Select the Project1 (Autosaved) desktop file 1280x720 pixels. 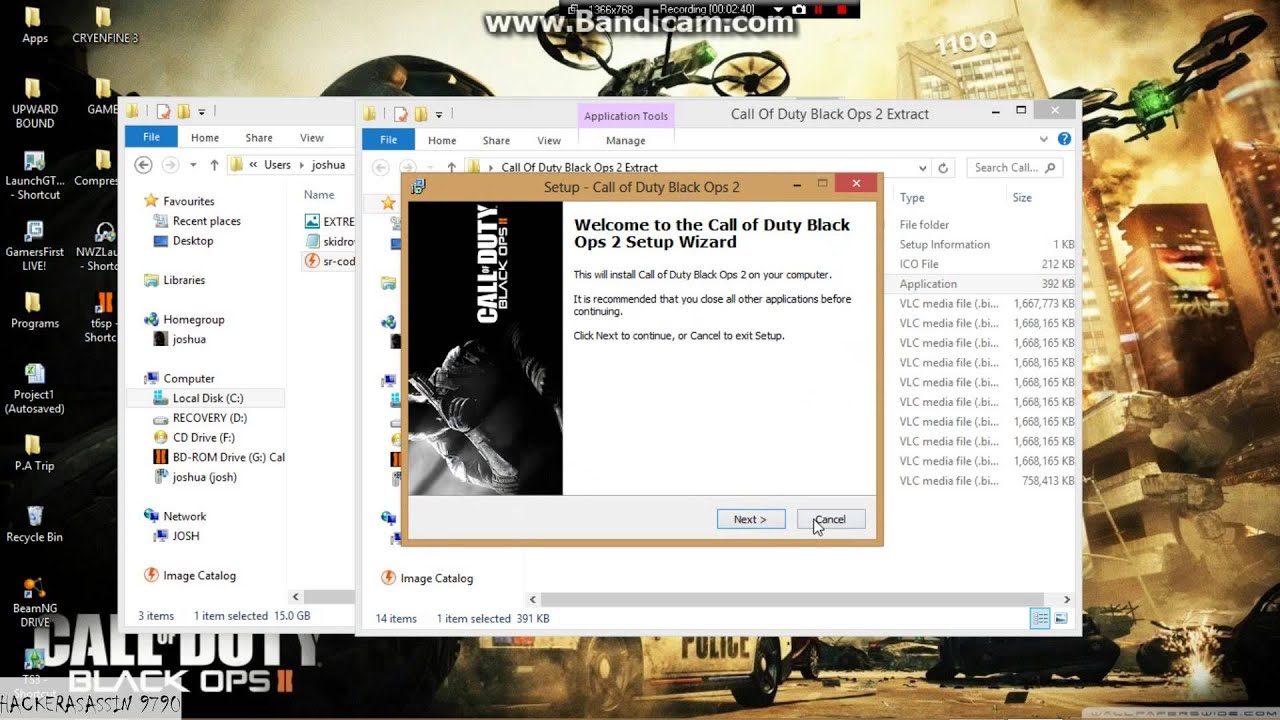click(x=34, y=388)
